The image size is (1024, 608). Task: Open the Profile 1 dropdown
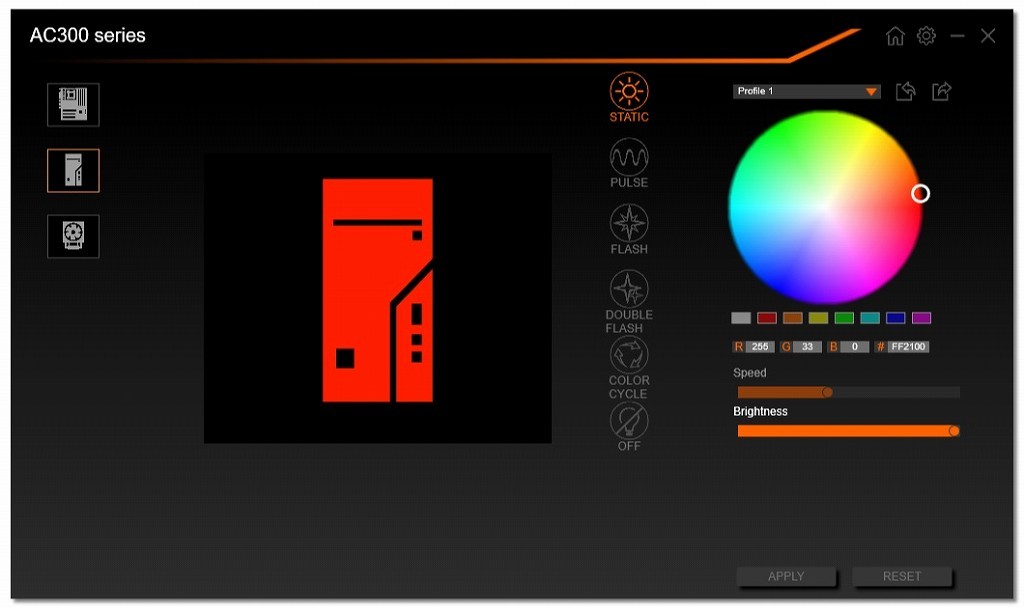pyautogui.click(x=807, y=91)
